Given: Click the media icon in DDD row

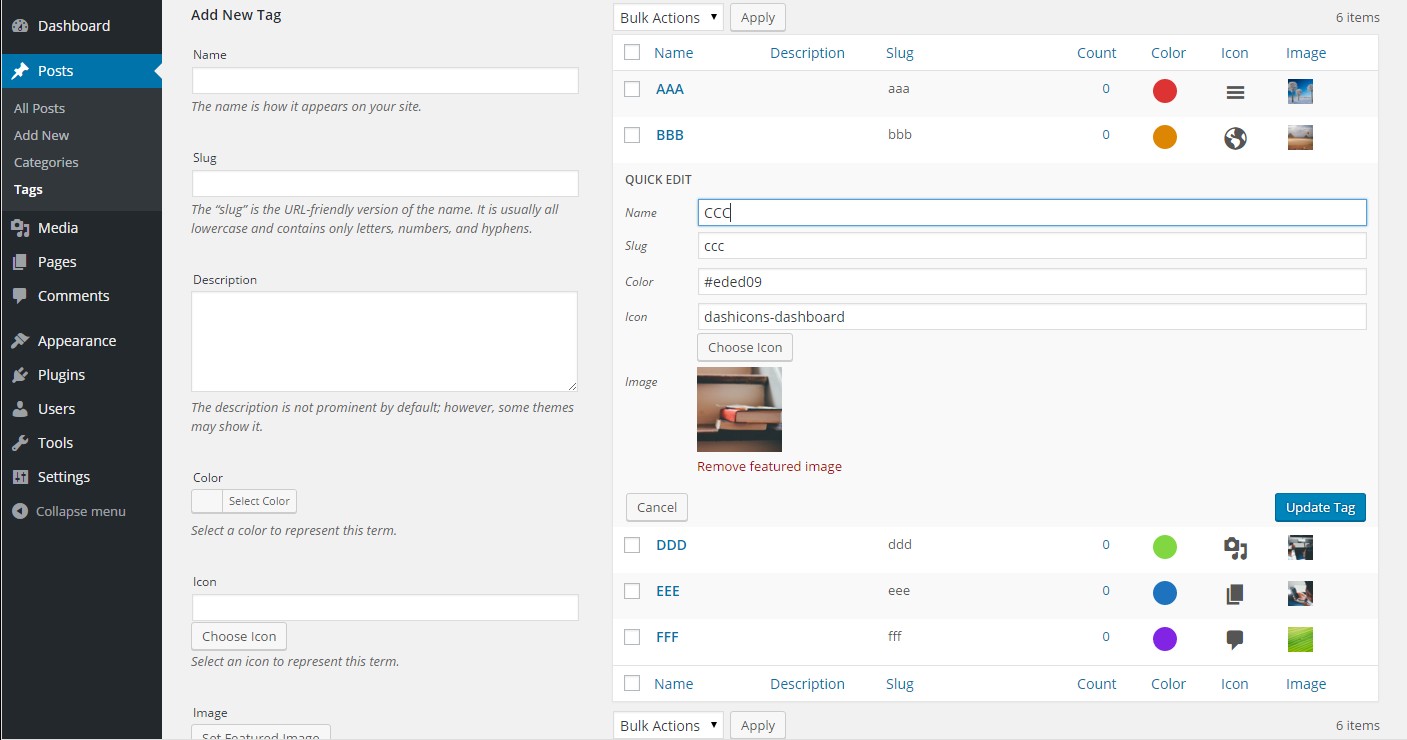Looking at the screenshot, I should click(x=1235, y=548).
